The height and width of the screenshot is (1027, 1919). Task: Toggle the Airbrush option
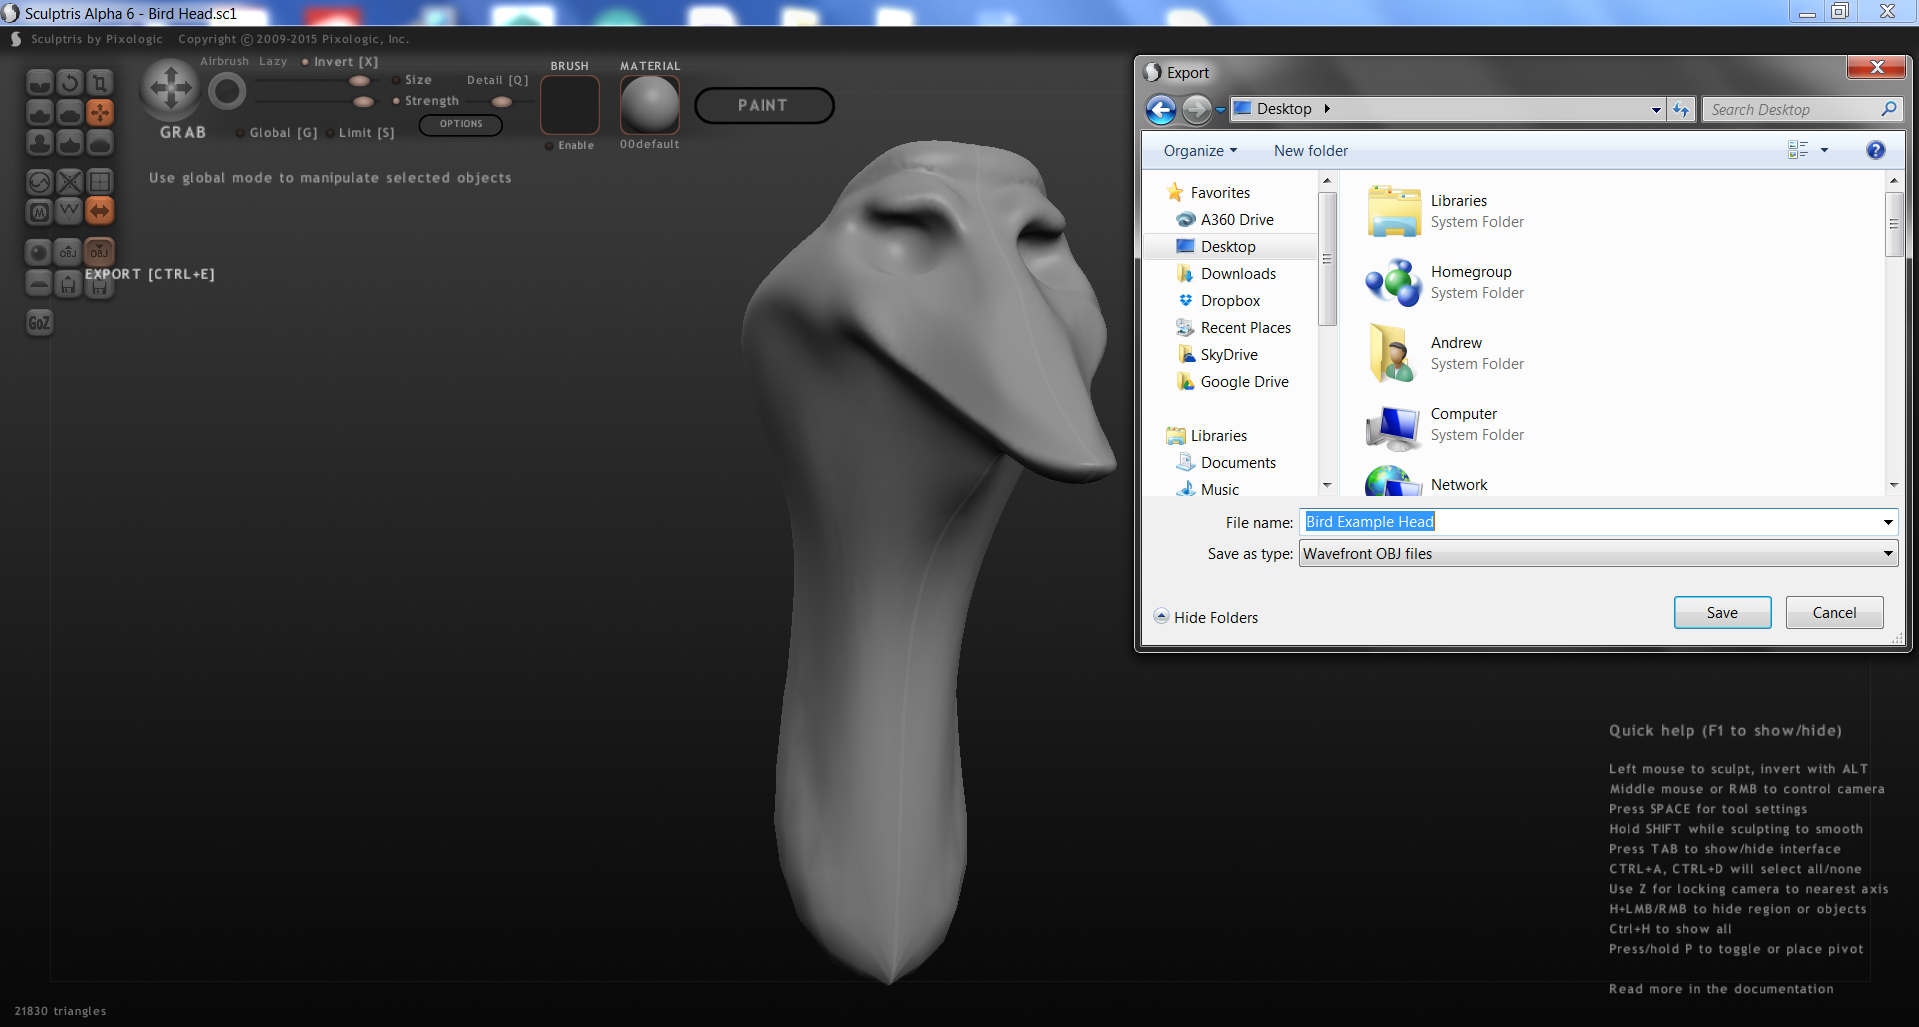pos(224,61)
